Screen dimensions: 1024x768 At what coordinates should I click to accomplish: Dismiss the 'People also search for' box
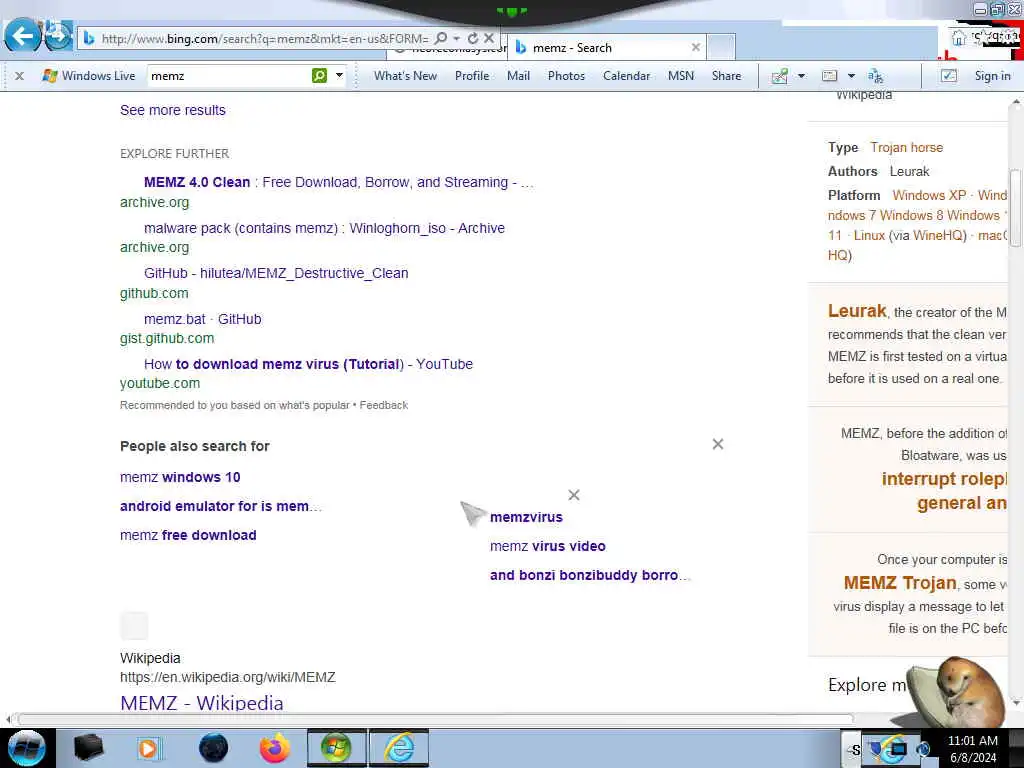718,444
